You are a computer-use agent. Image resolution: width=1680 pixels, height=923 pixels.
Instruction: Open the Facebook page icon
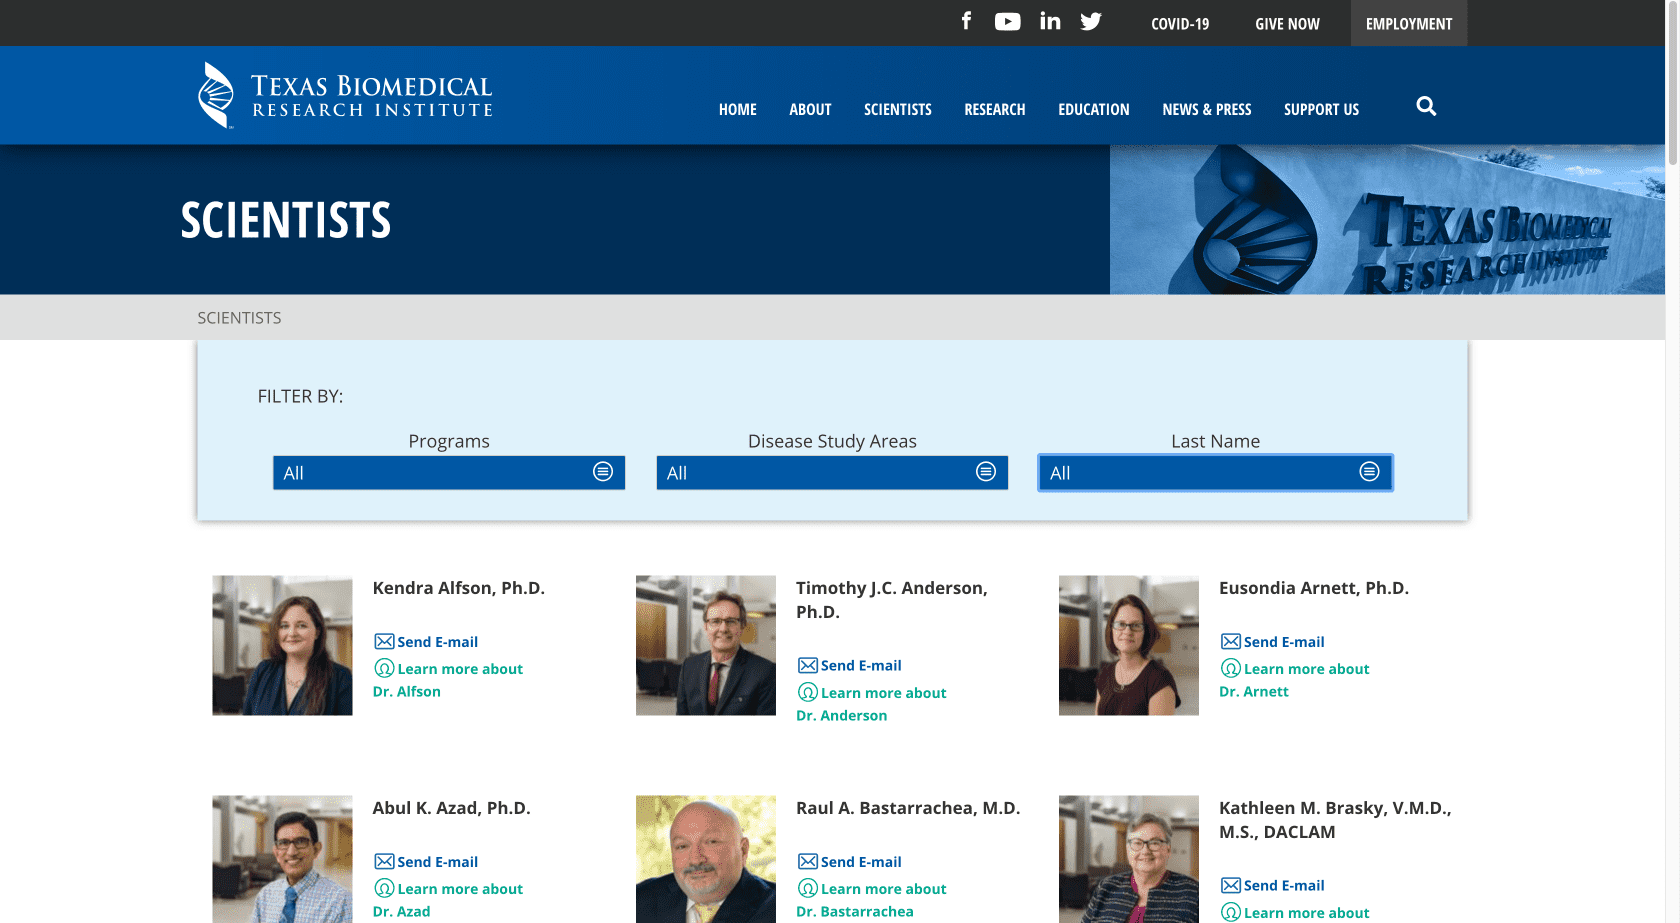point(966,21)
